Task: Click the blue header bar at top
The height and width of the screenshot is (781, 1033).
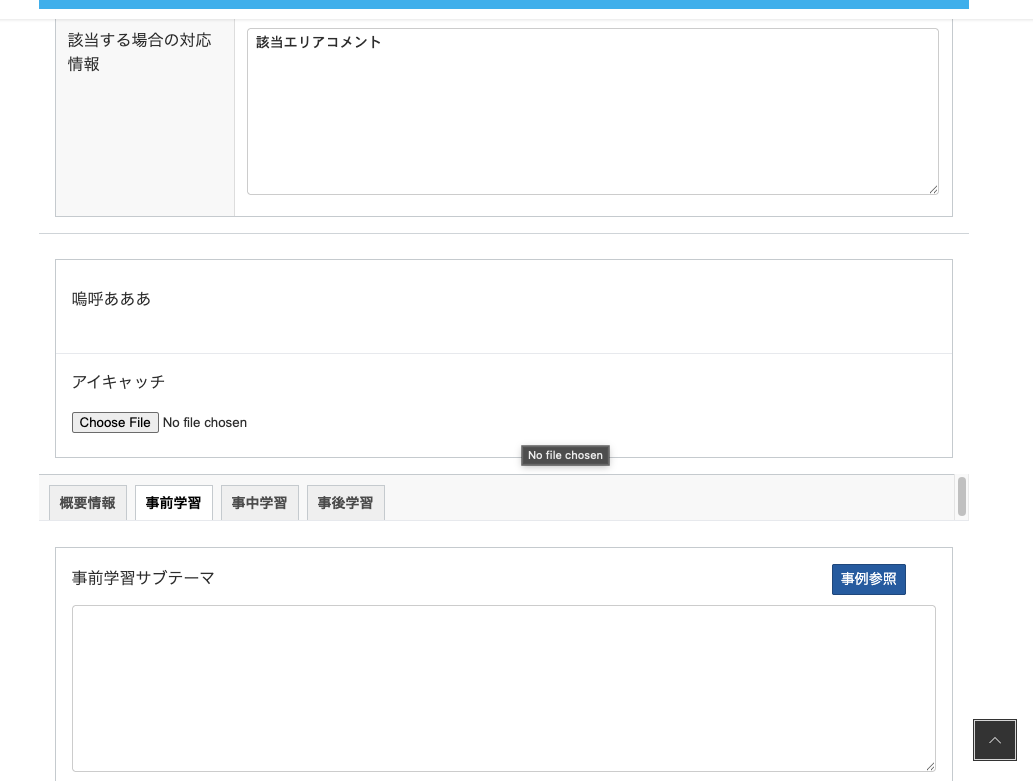Action: tap(503, 4)
